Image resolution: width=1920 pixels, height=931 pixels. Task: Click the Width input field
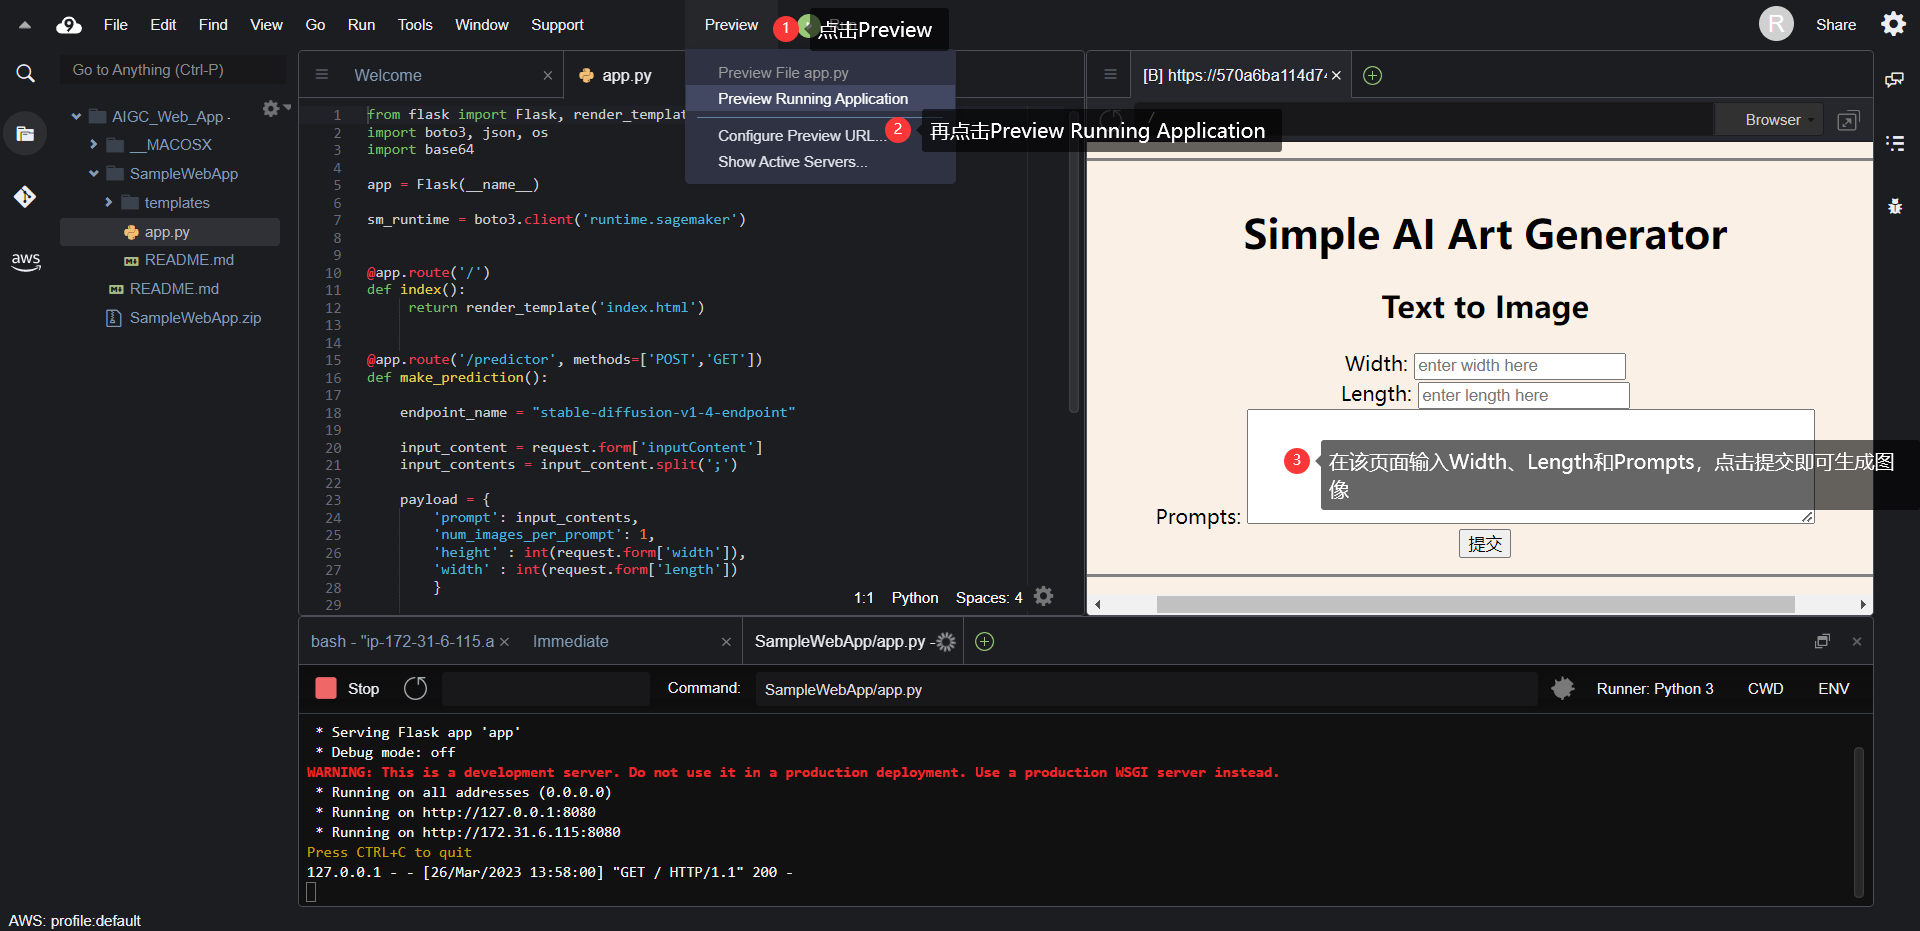tap(1520, 366)
